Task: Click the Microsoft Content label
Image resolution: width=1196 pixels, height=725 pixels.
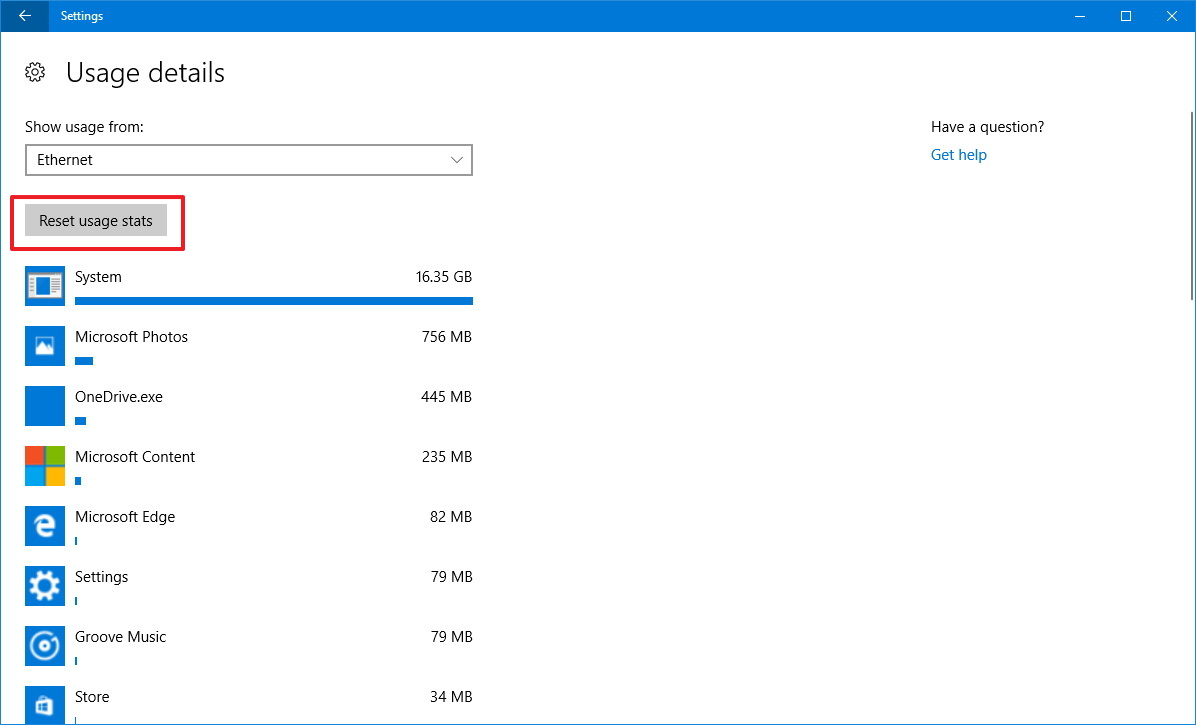Action: (x=135, y=457)
